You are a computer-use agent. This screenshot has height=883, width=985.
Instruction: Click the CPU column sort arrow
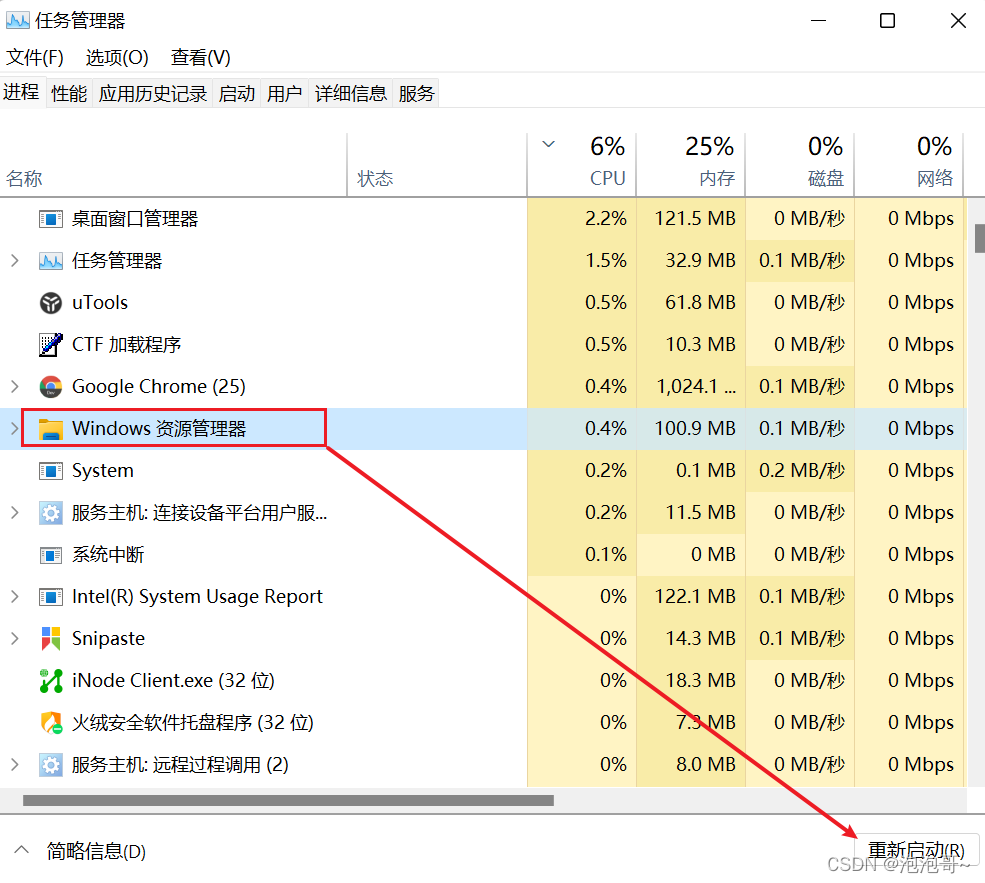548,144
